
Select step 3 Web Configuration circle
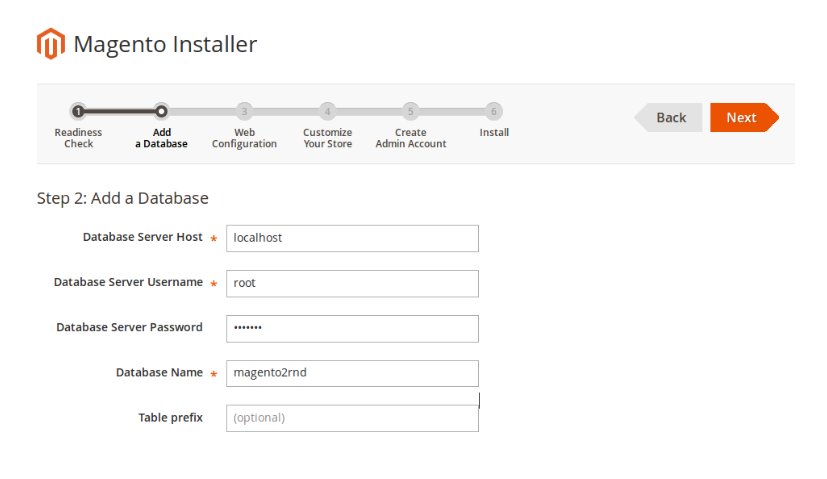tap(244, 111)
